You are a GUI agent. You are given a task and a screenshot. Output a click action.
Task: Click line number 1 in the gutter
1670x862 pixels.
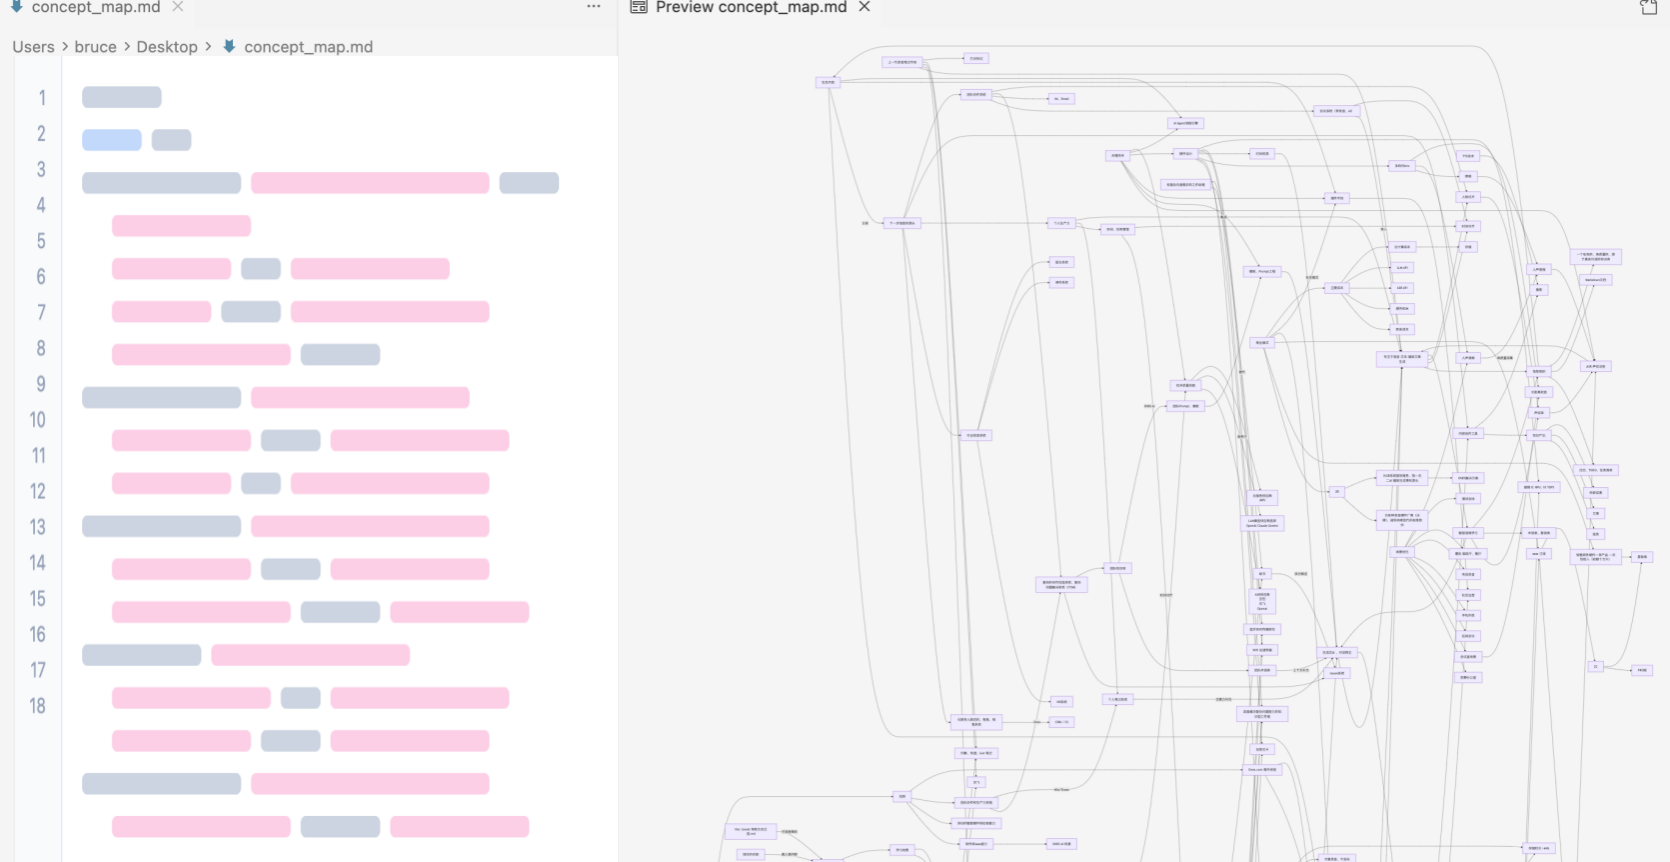pyautogui.click(x=42, y=98)
